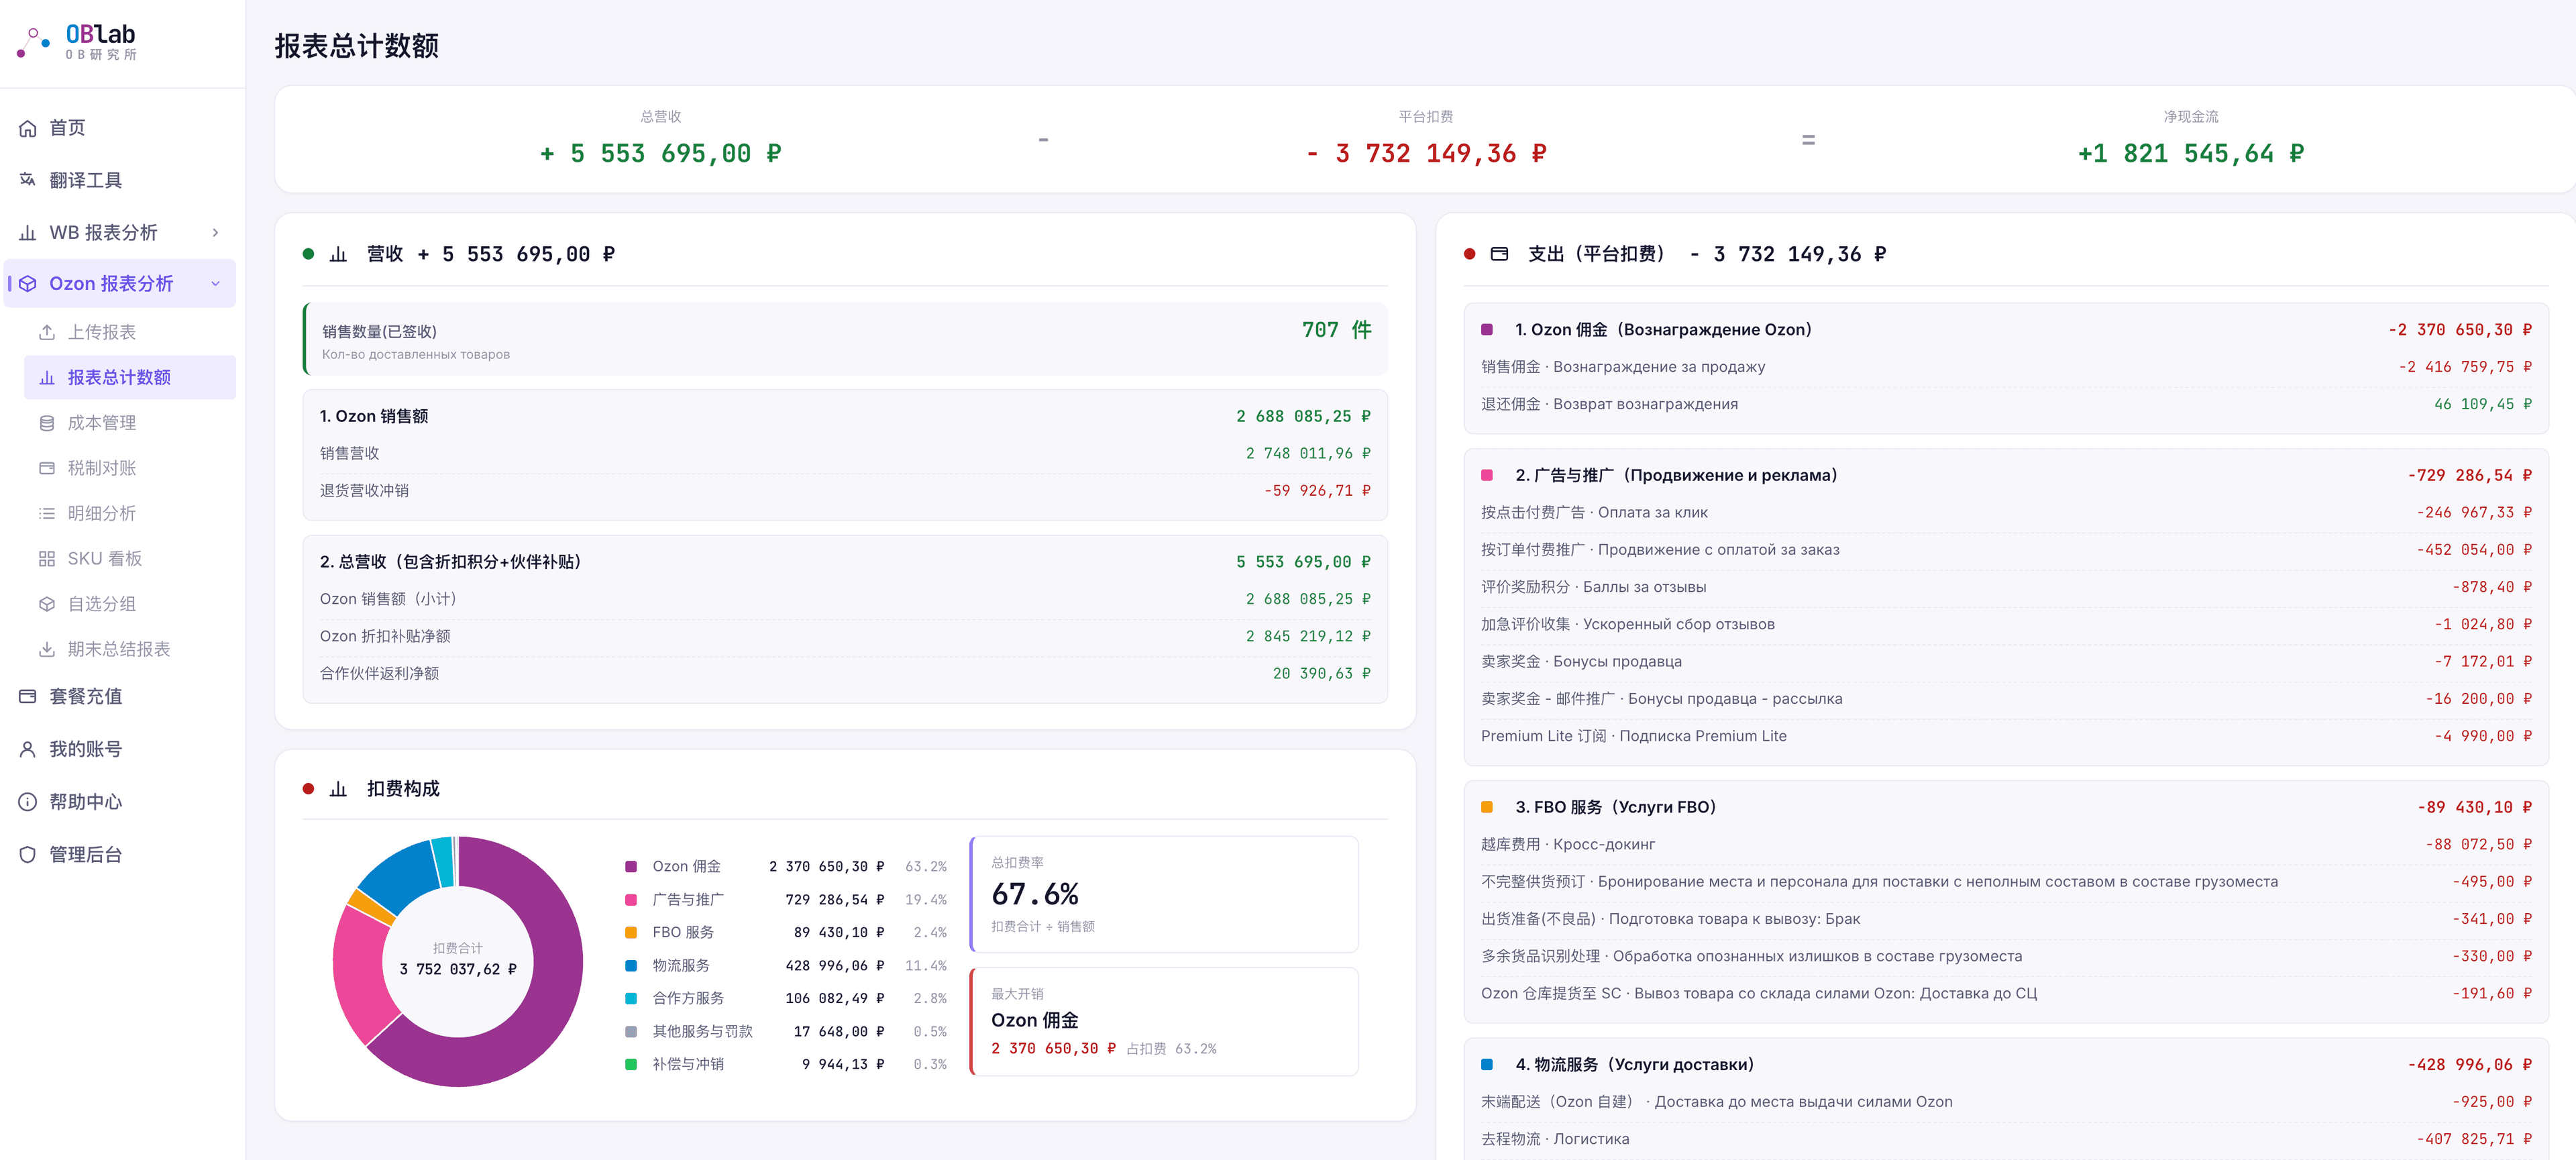Navigate to 税制对账
This screenshot has width=2576, height=1160.
[130, 468]
